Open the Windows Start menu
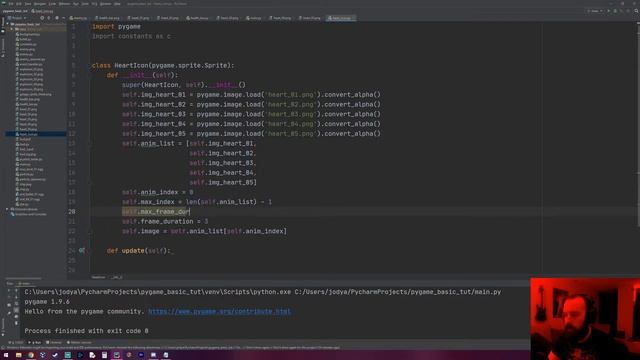 click(x=6, y=355)
